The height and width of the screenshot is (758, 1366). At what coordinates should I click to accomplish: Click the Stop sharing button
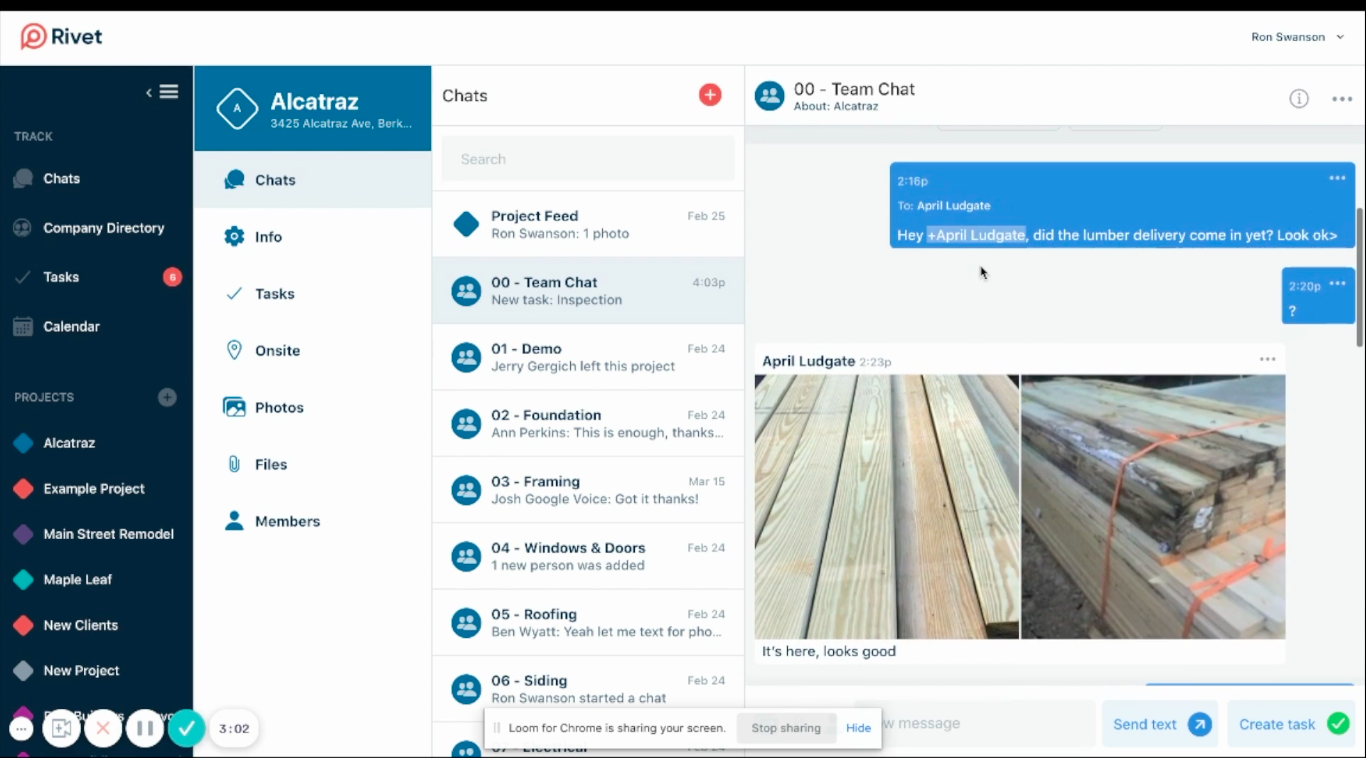click(786, 728)
